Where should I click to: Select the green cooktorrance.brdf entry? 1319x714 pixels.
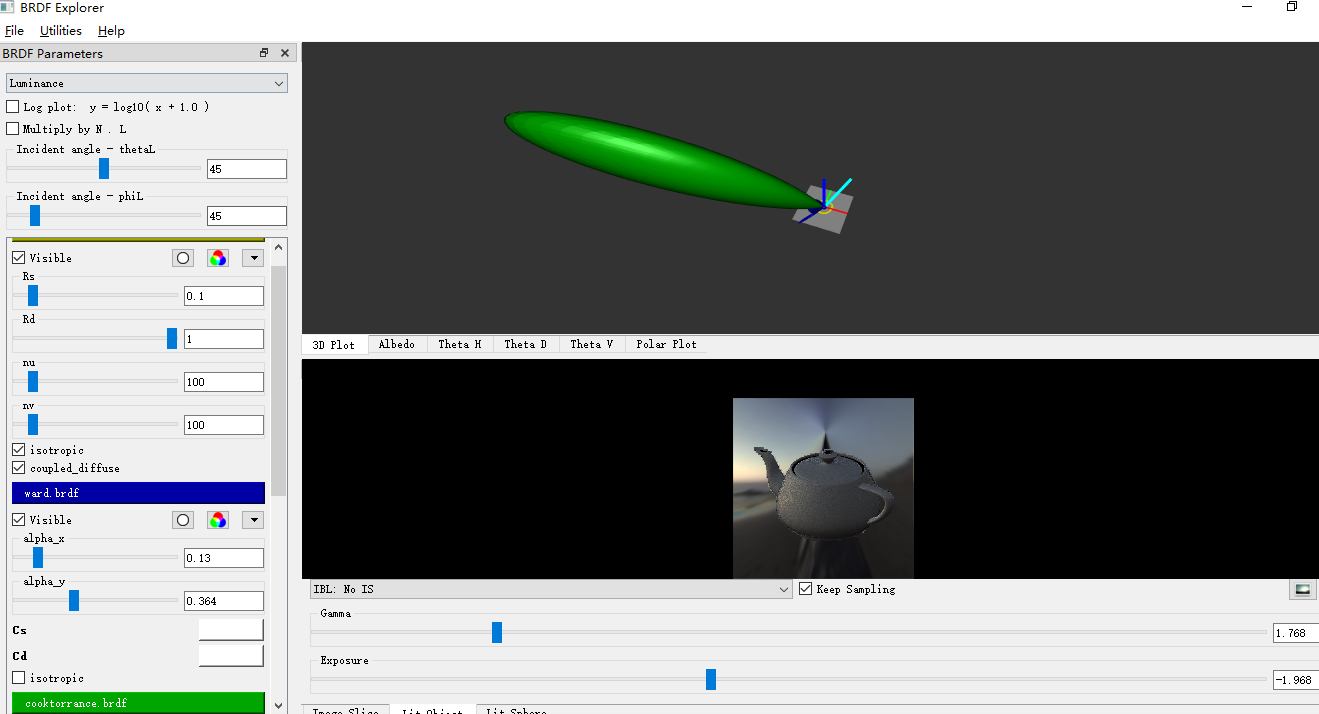pos(138,703)
